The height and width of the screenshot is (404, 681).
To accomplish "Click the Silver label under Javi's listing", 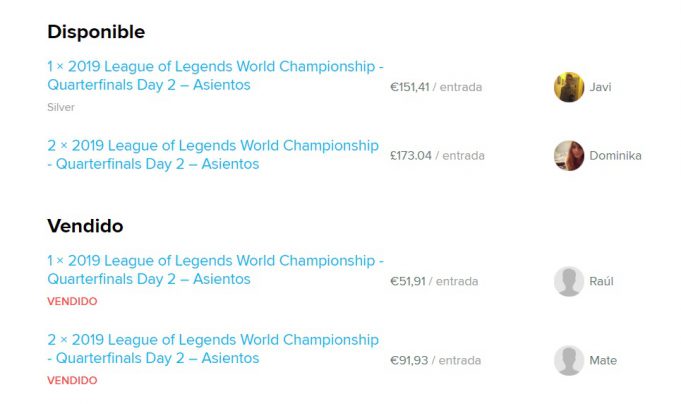I will click(61, 107).
